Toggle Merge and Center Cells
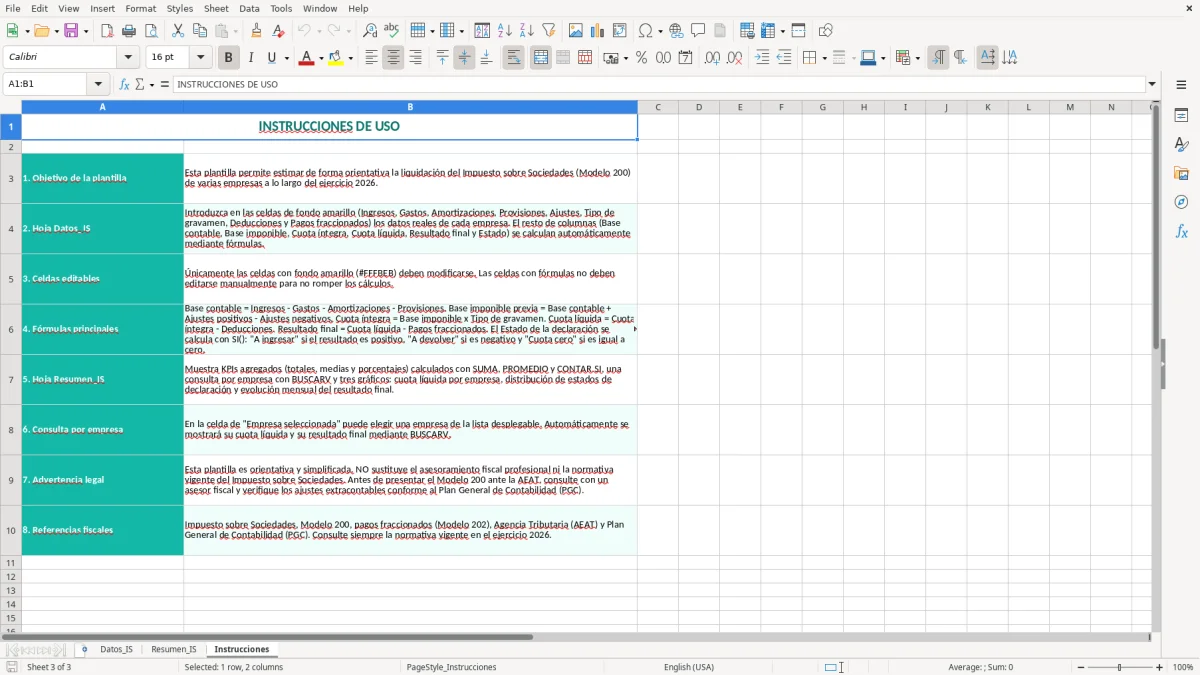 (x=540, y=58)
